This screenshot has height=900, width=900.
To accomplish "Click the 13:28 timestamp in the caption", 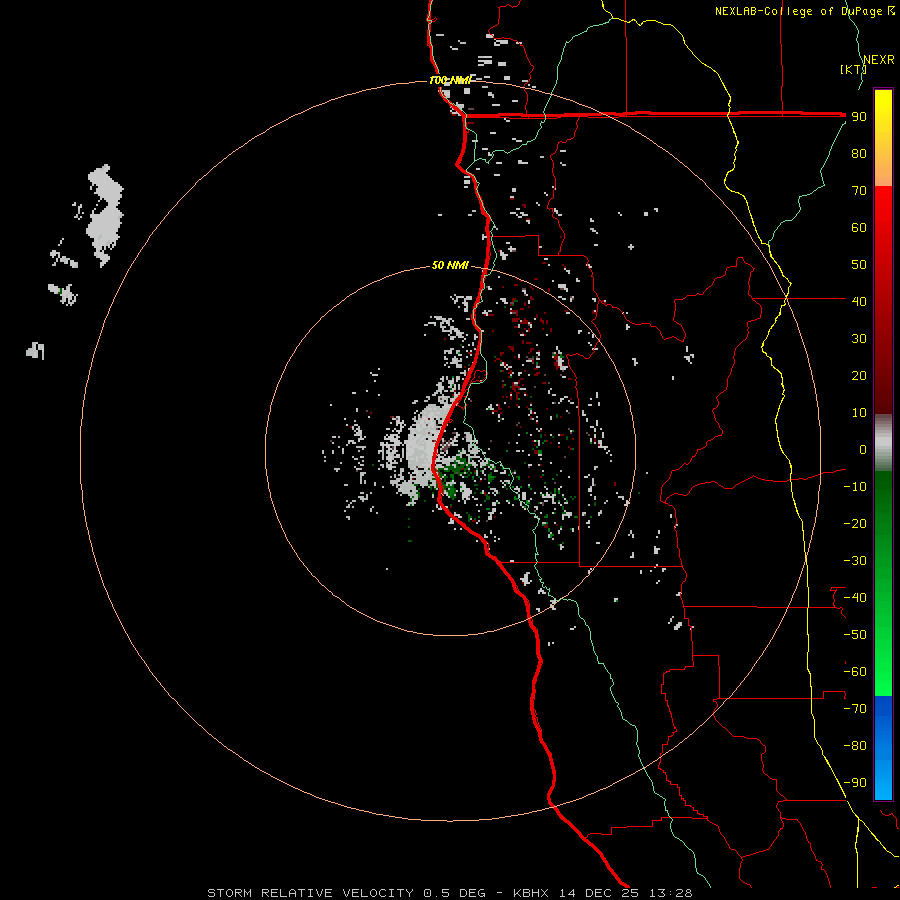I will [x=670, y=893].
